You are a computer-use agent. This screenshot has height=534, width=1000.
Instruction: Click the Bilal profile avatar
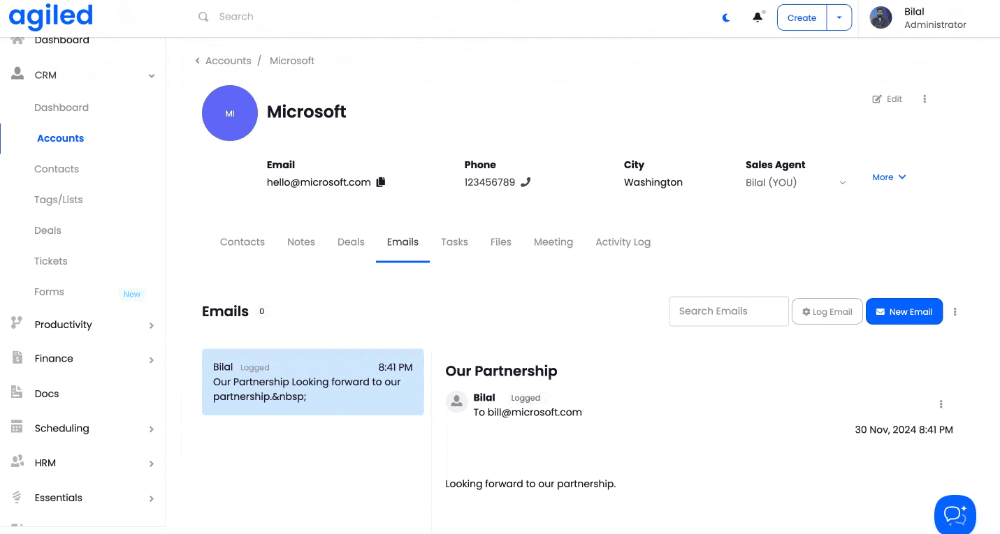[x=881, y=17]
